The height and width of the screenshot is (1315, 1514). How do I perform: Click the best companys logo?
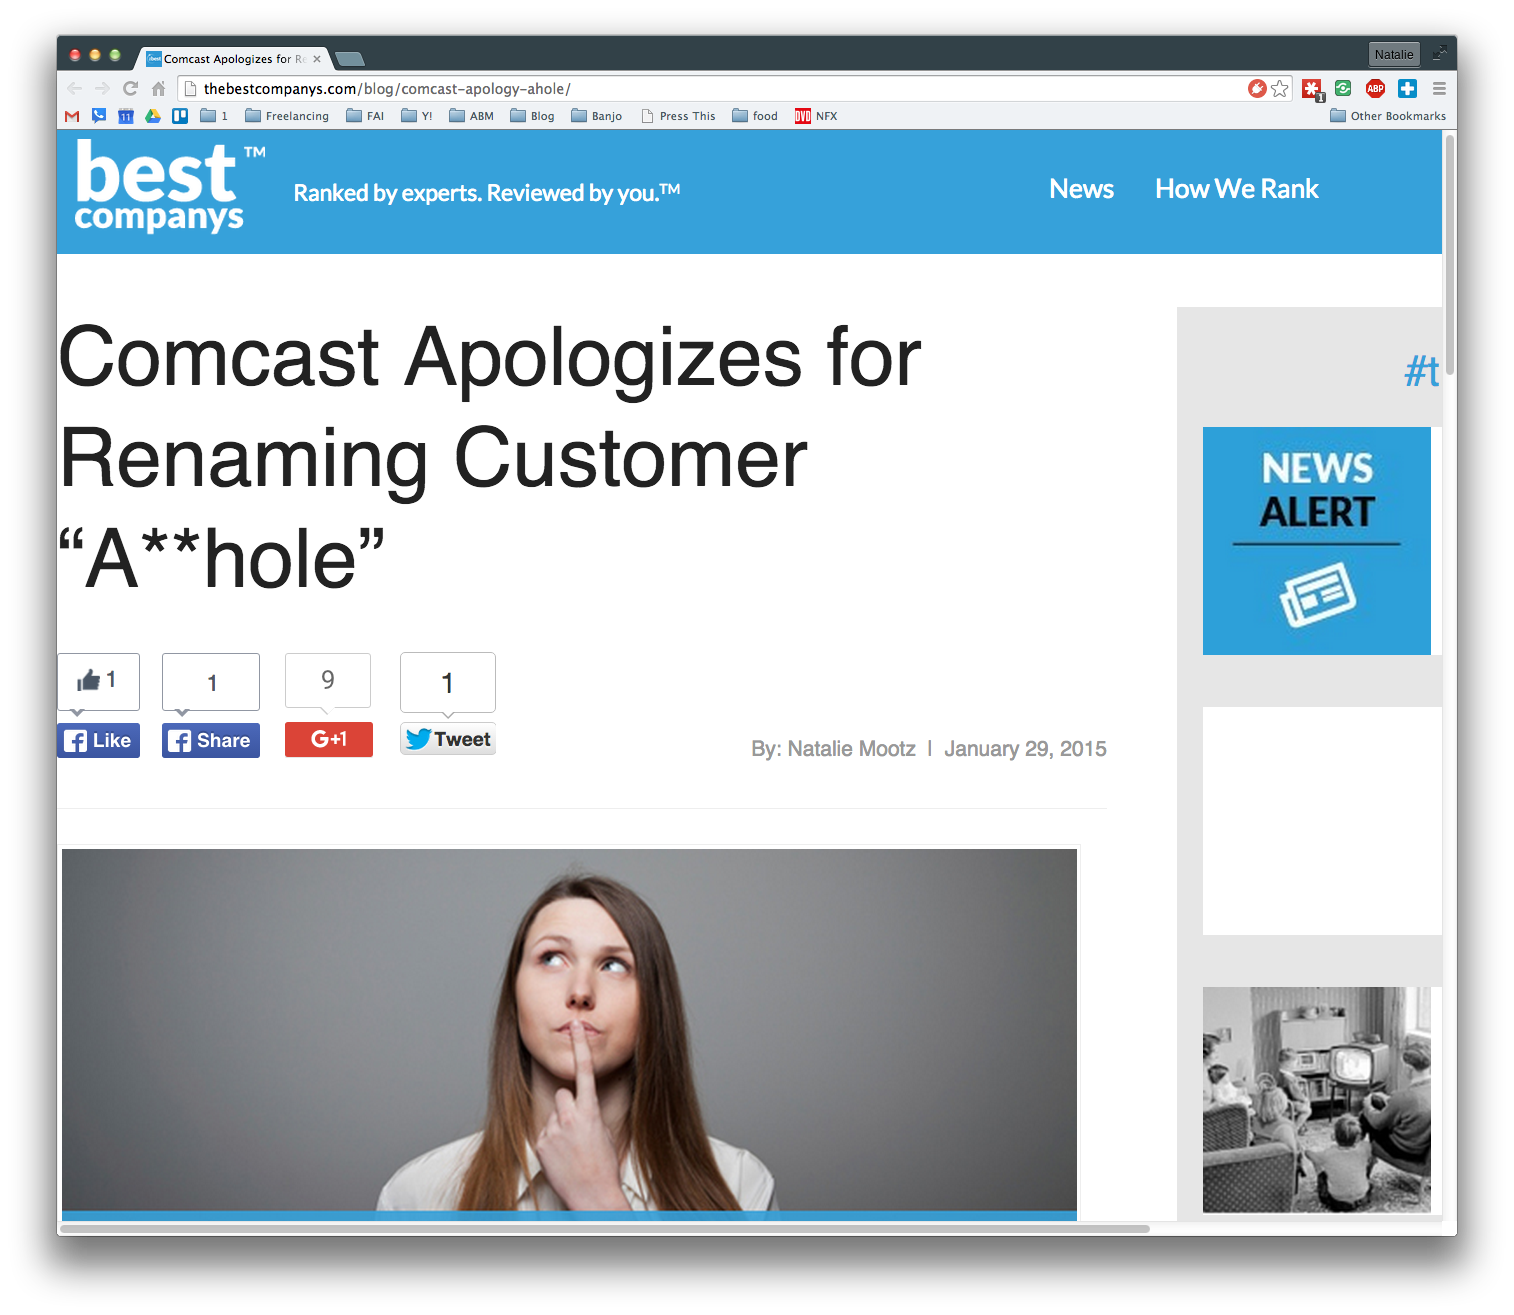170,186
